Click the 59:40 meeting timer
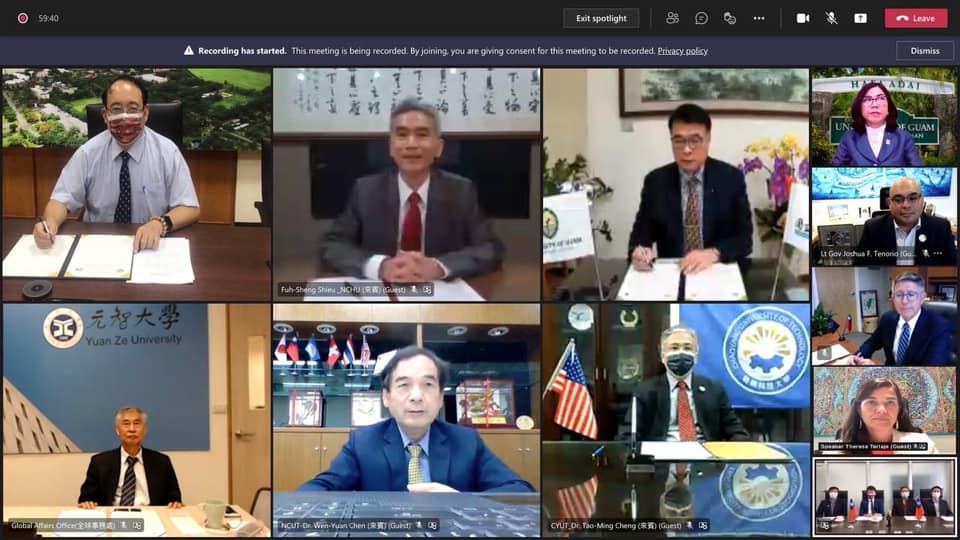The image size is (960, 540). [48, 18]
